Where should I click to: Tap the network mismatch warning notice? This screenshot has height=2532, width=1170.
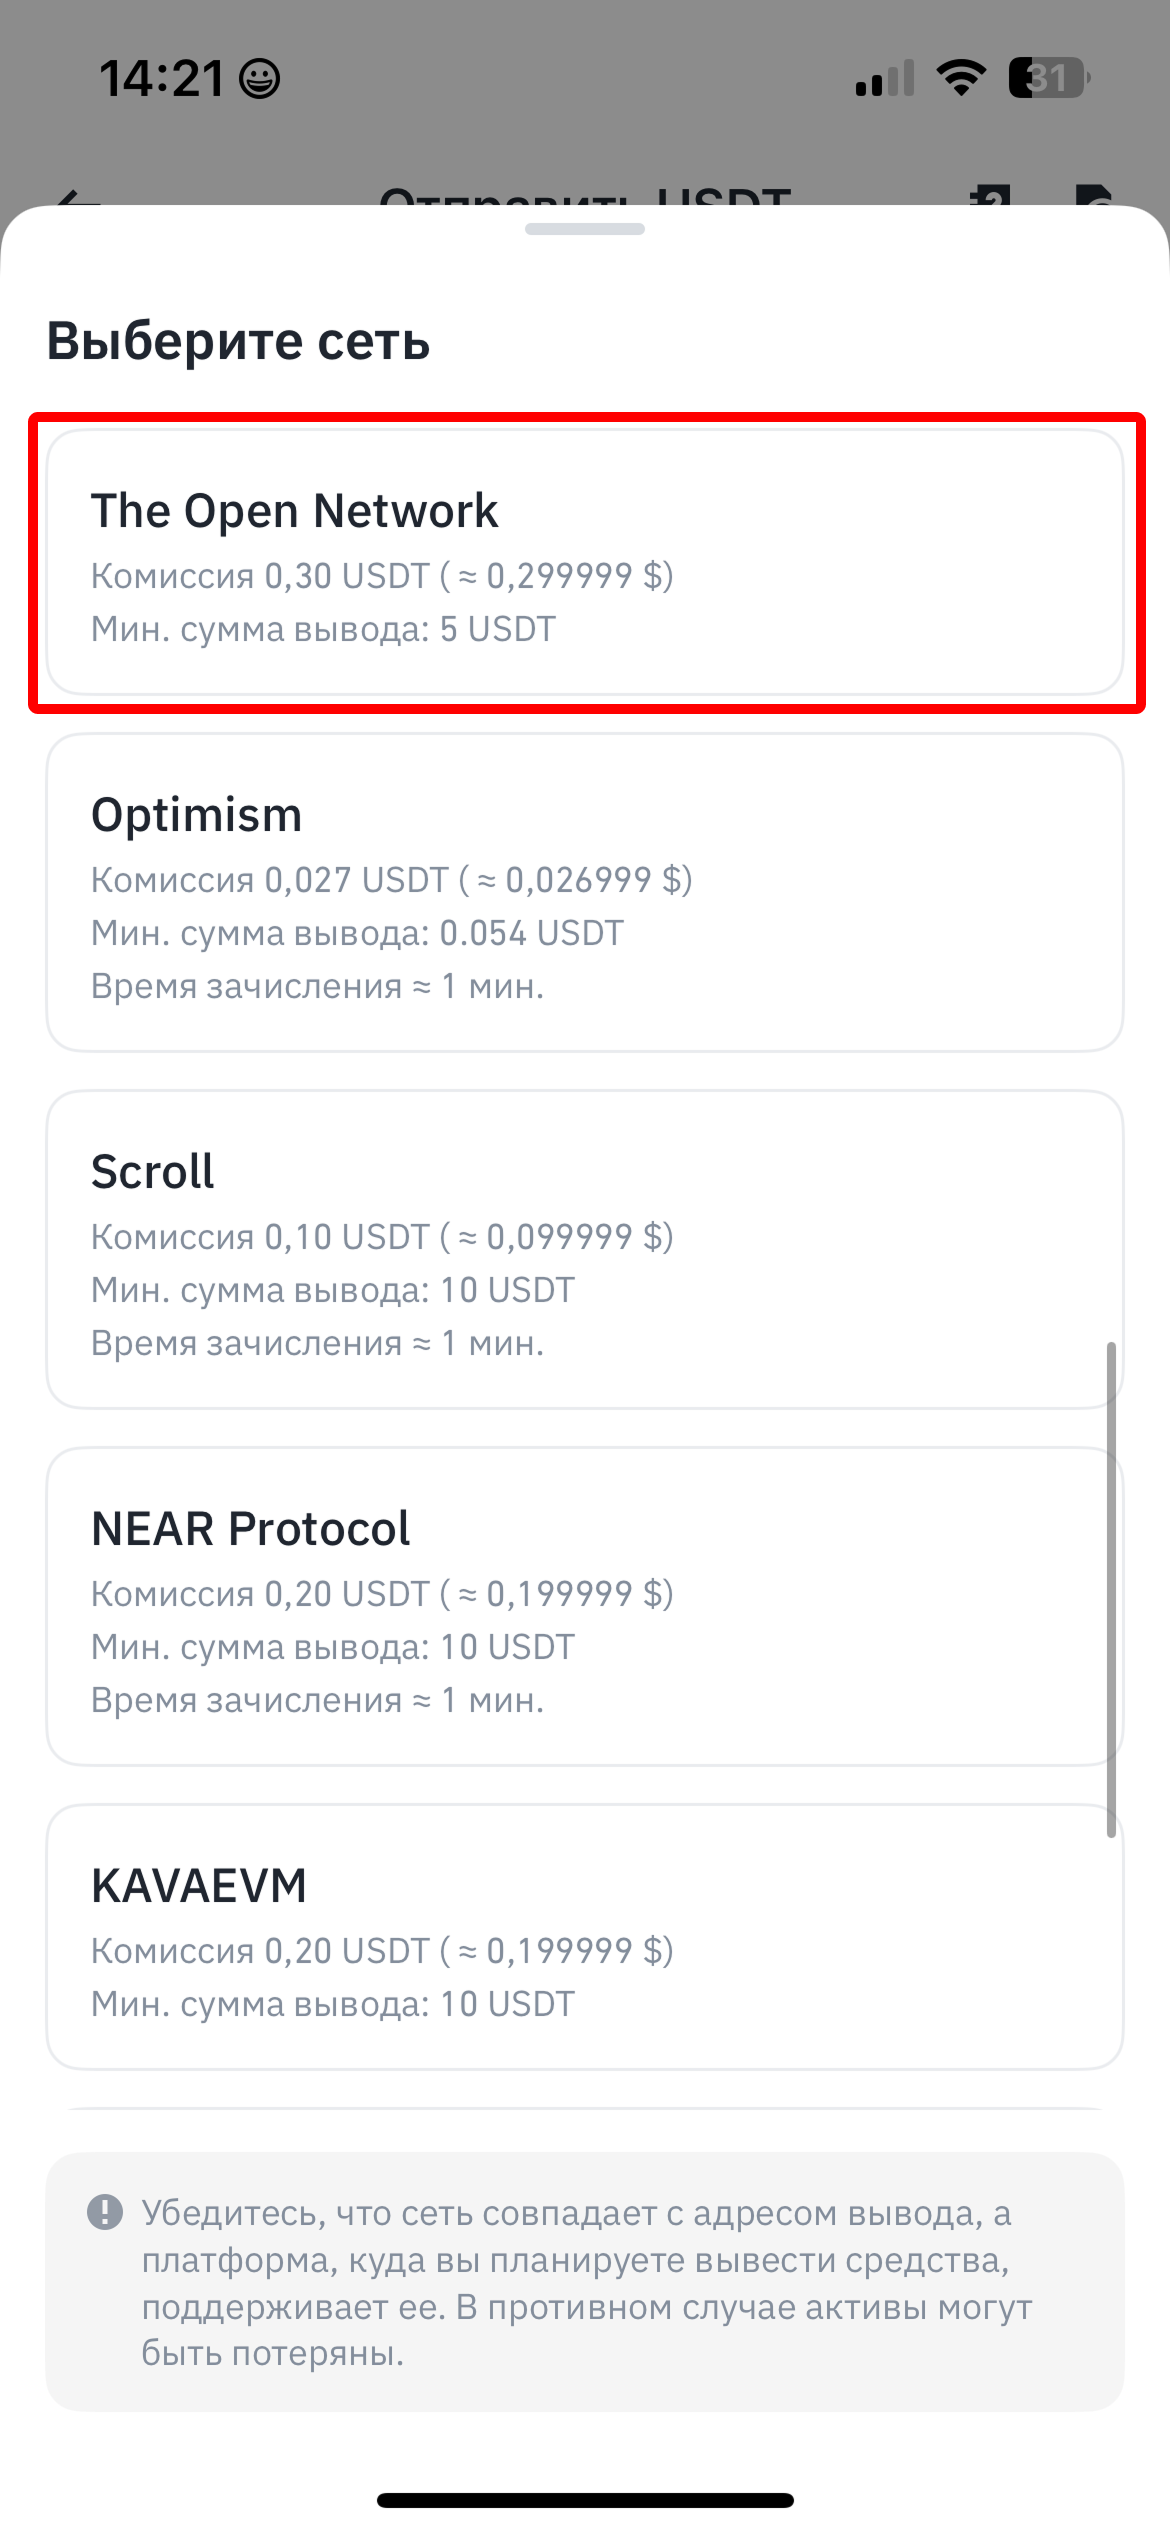(585, 2282)
